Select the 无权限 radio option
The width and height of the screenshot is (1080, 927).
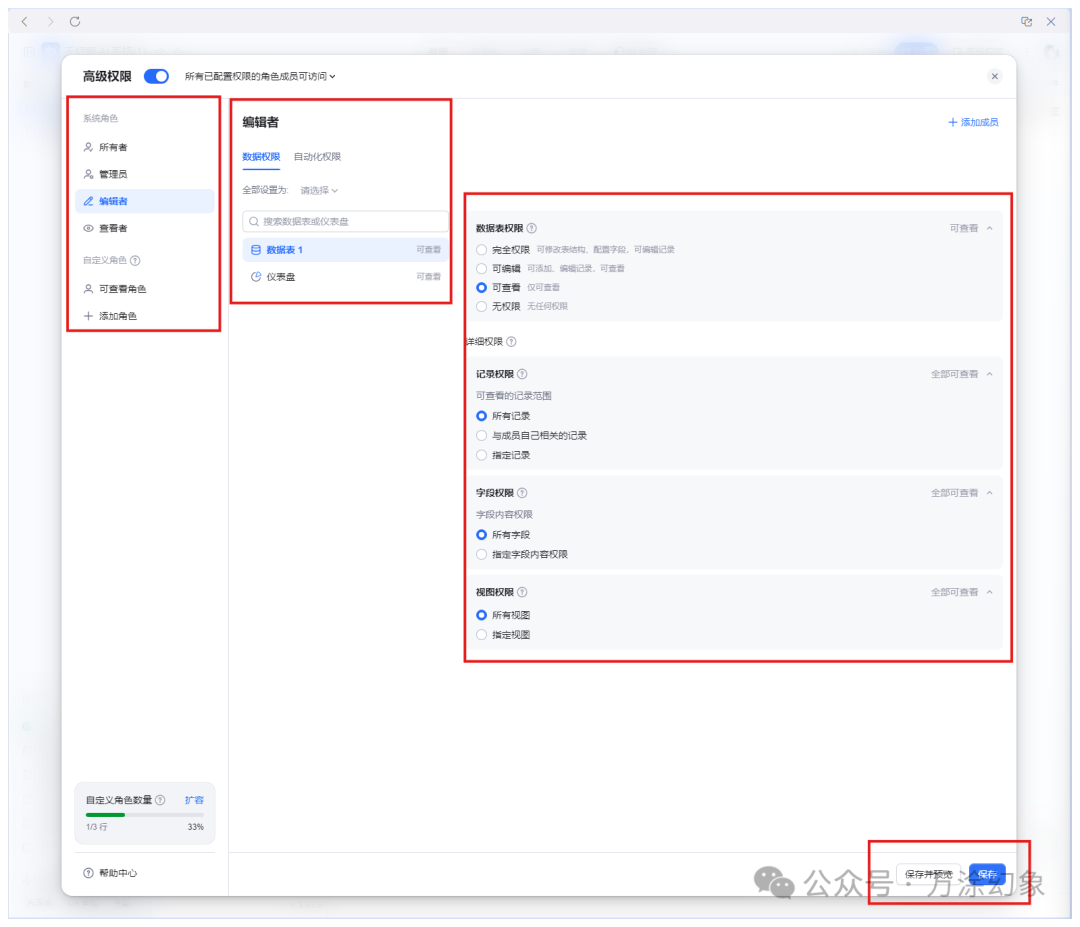[x=481, y=306]
